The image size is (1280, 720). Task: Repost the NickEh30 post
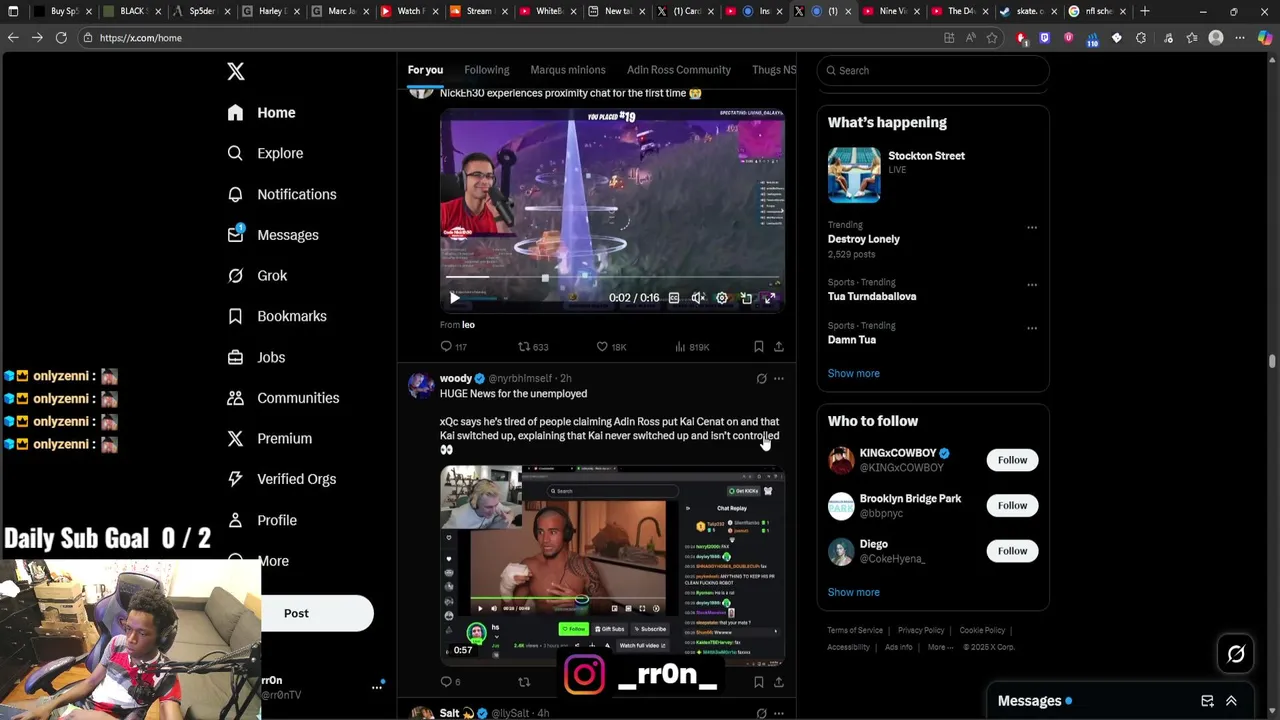[x=532, y=347]
